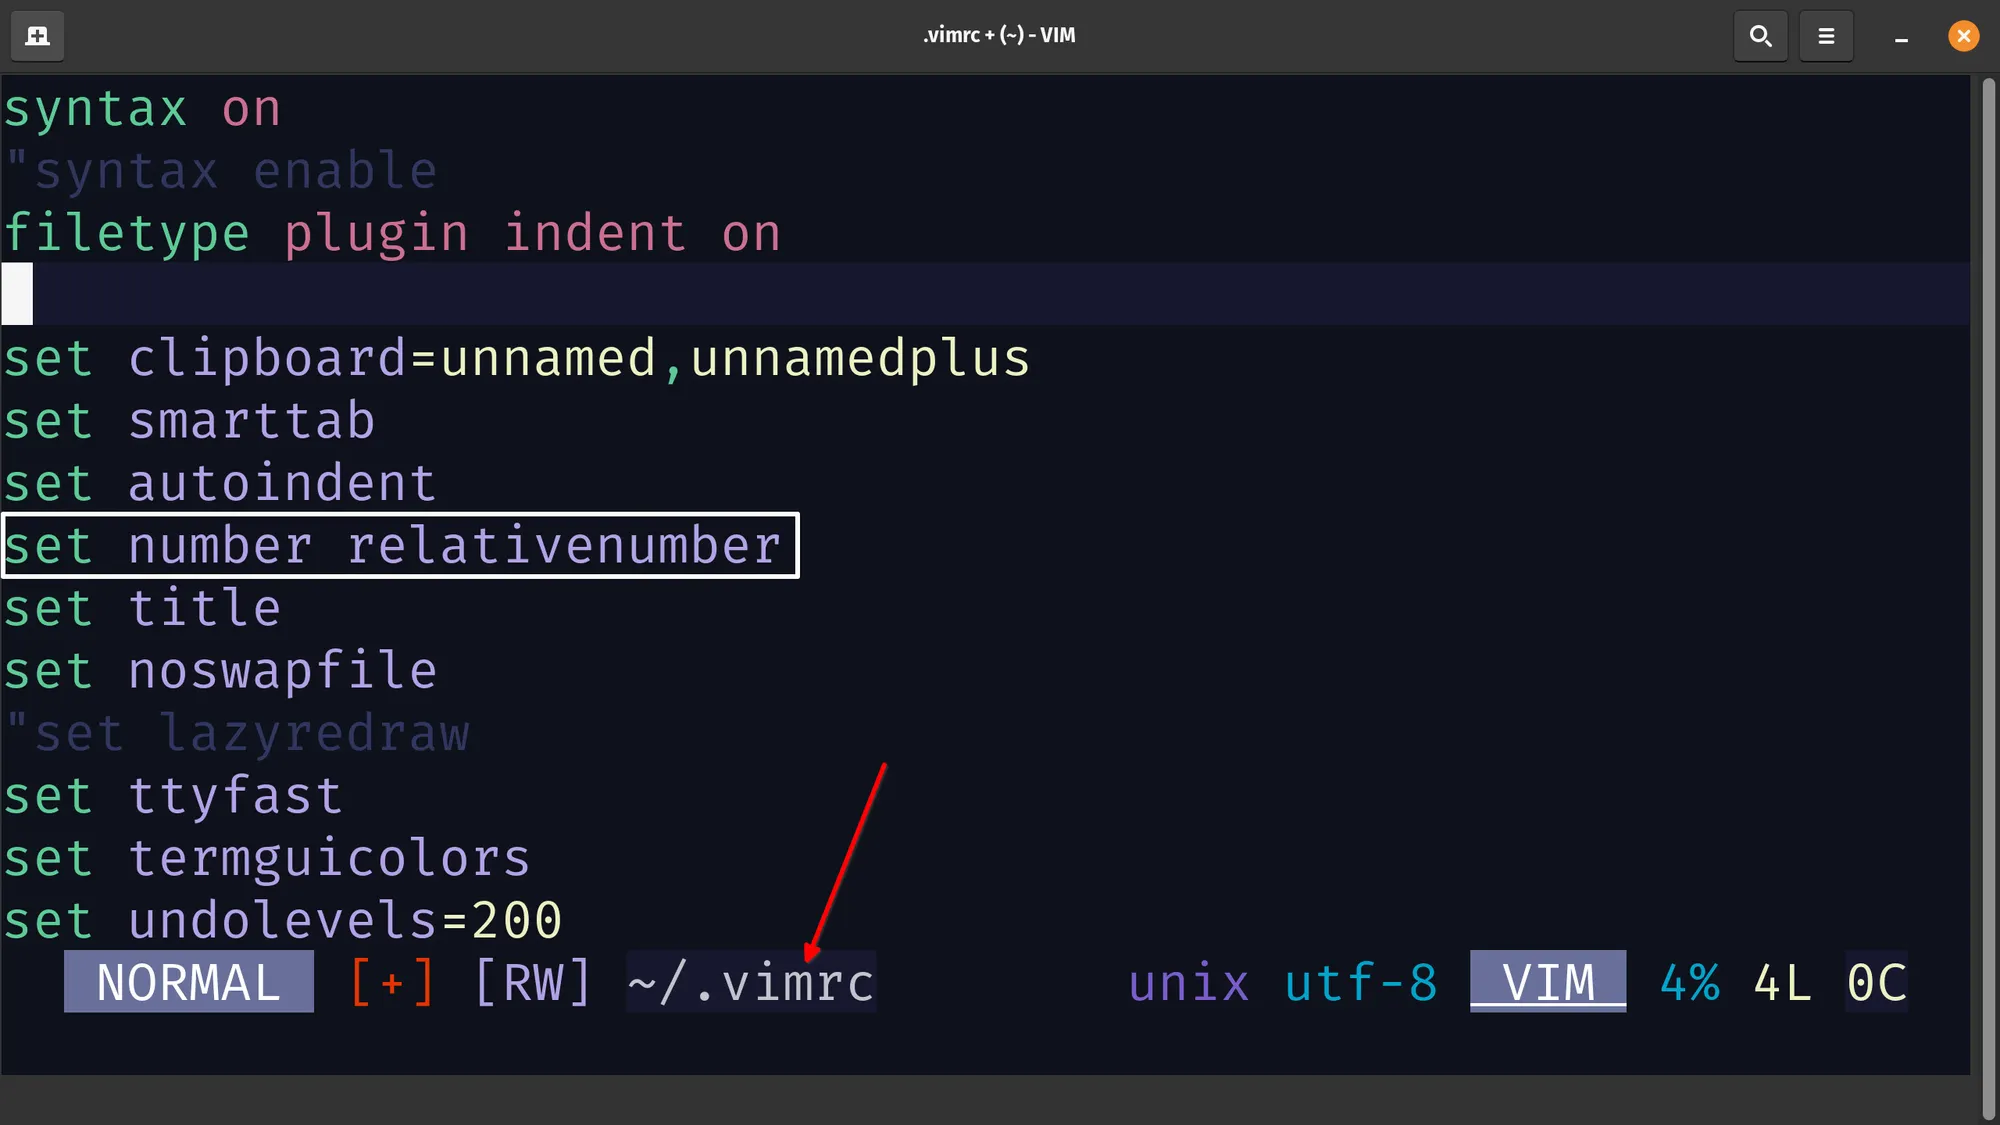Click the 4% position indicator

pos(1690,982)
